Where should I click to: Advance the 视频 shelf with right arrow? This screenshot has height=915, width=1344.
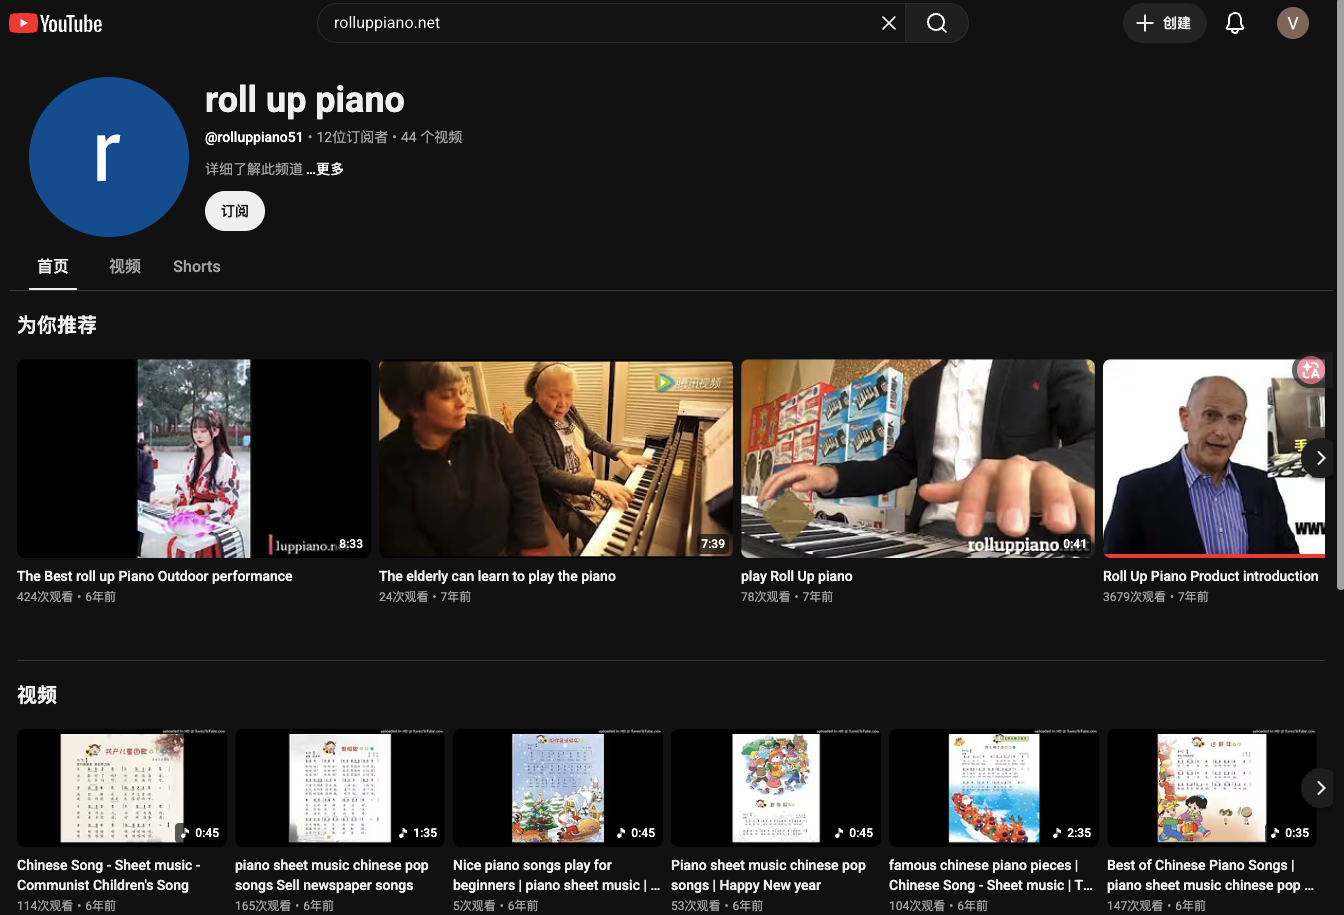(1320, 788)
